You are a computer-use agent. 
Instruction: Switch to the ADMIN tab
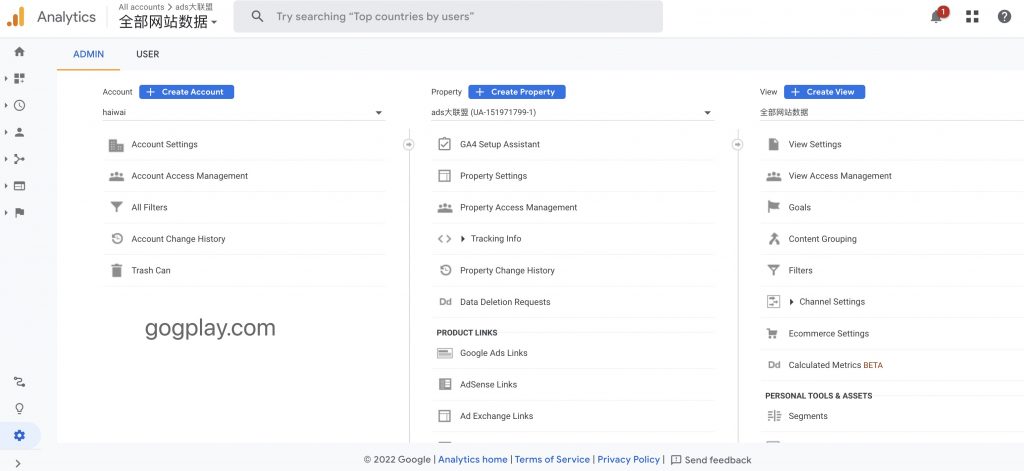pyautogui.click(x=88, y=54)
